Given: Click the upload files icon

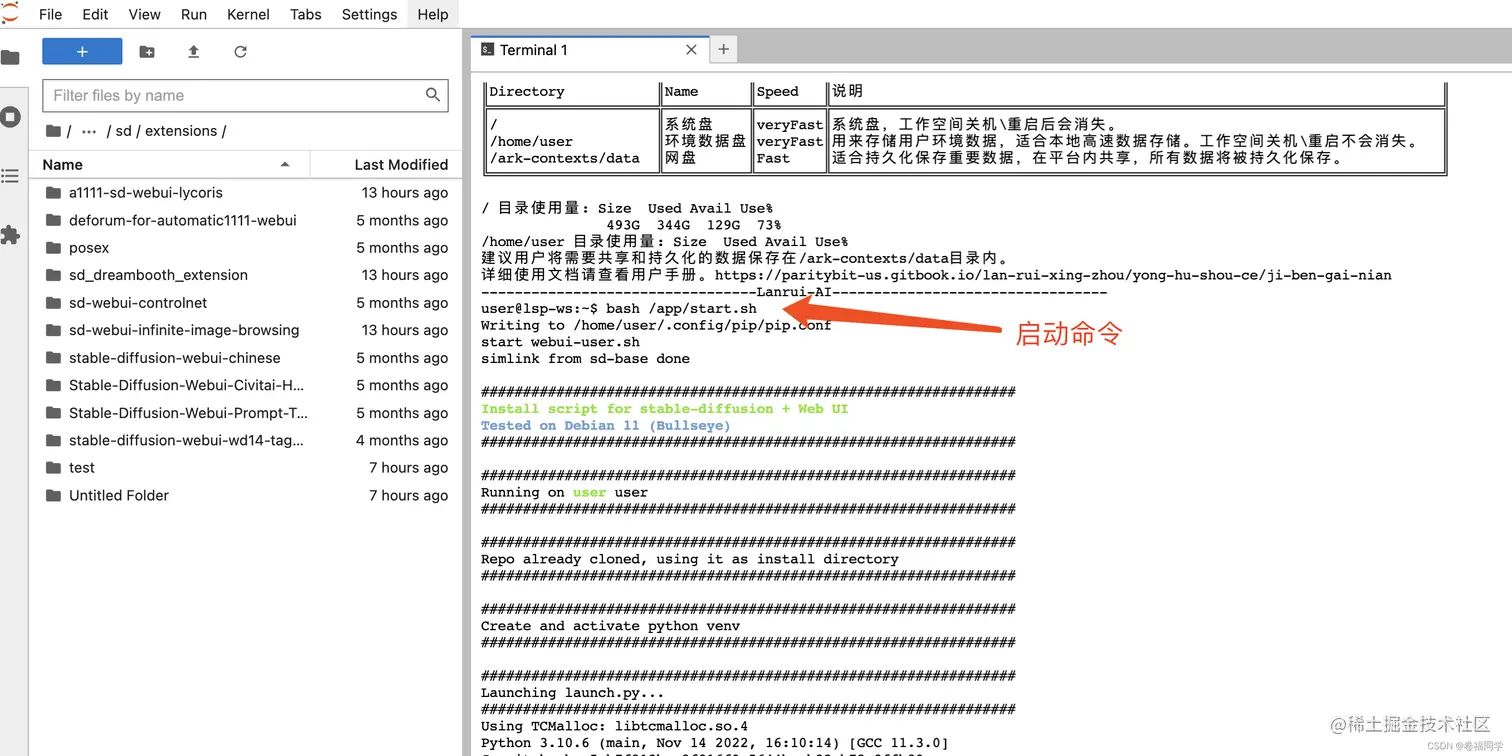Looking at the screenshot, I should coord(194,52).
